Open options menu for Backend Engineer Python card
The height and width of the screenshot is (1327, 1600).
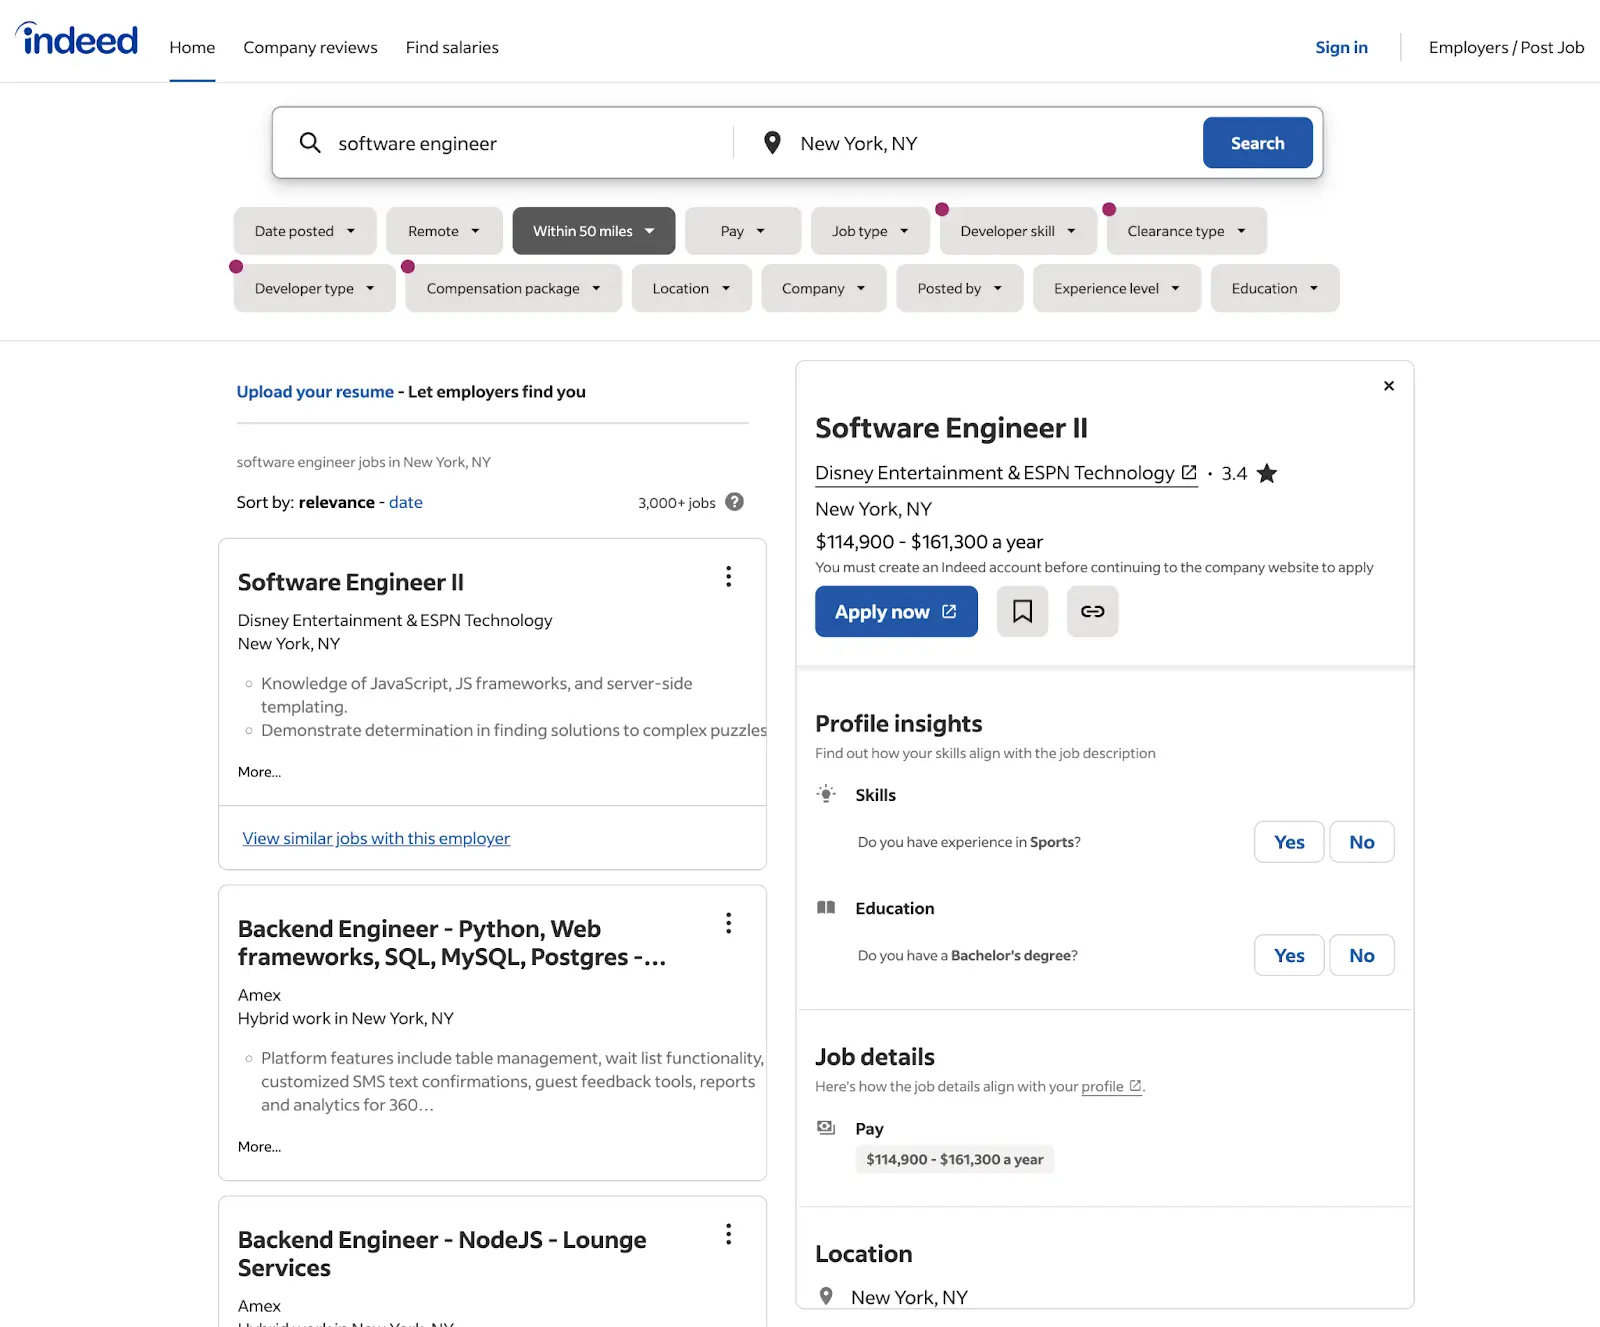(x=728, y=923)
